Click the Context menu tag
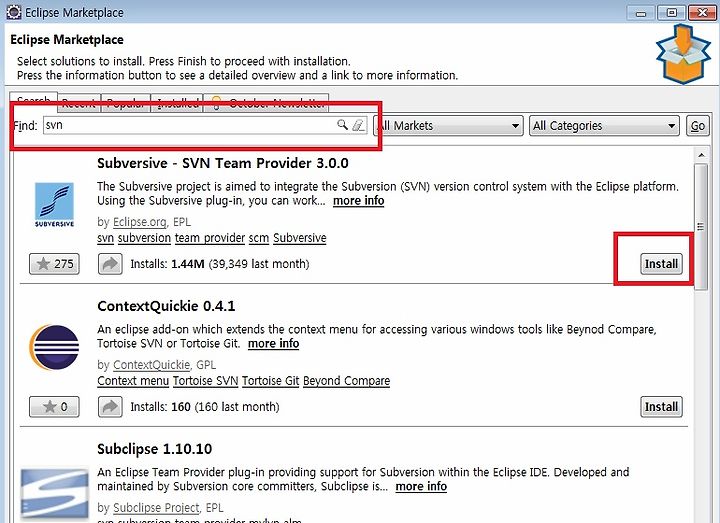The image size is (720, 523). (x=133, y=381)
